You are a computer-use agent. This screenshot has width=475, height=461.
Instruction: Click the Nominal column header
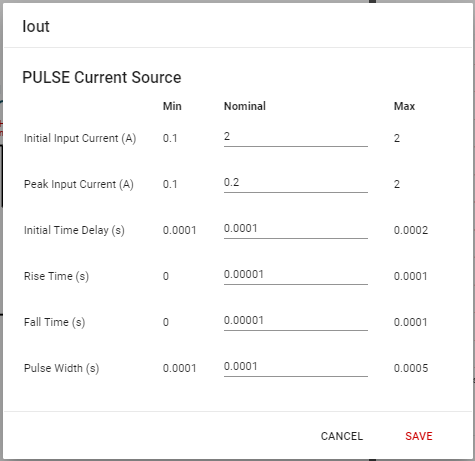[245, 106]
